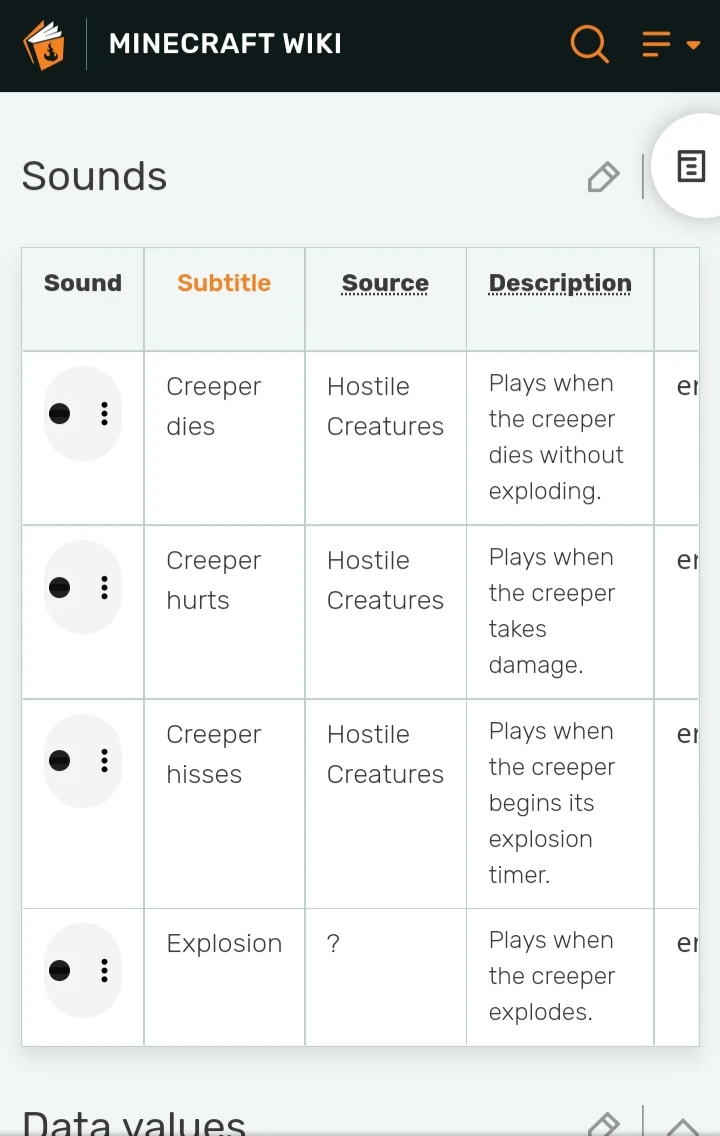Collapse the Data values section
720x1136 pixels.
click(x=682, y=1125)
